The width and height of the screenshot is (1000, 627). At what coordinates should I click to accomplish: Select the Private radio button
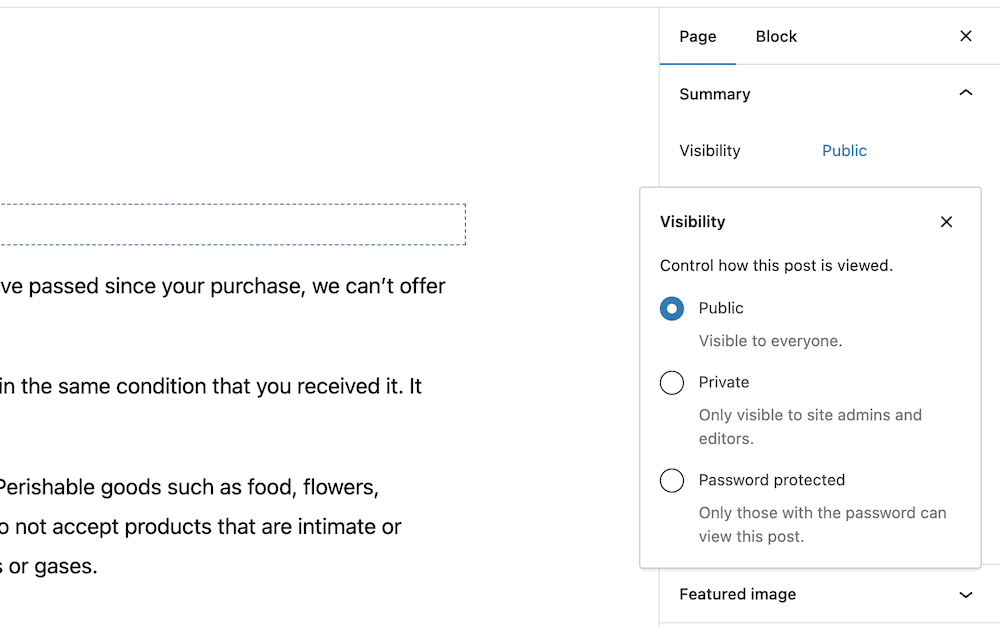coord(672,383)
